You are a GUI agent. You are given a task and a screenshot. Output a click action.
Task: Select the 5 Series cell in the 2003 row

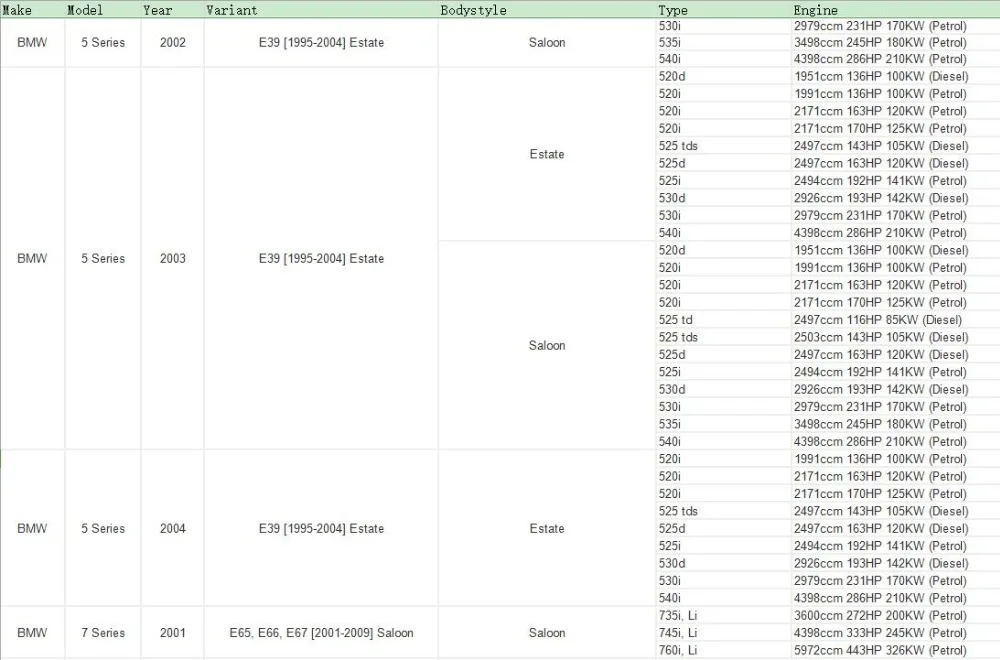(103, 258)
